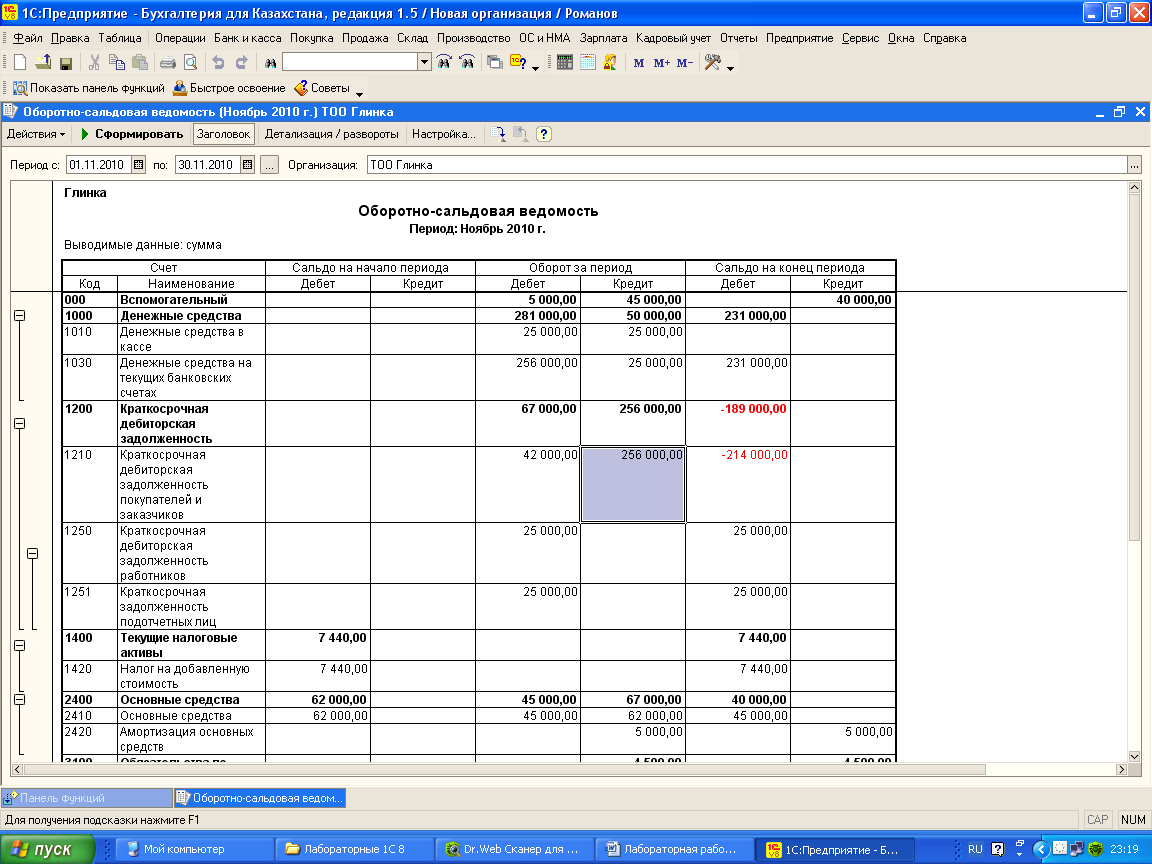Click the M memory button
Image resolution: width=1152 pixels, height=864 pixels.
[x=638, y=63]
